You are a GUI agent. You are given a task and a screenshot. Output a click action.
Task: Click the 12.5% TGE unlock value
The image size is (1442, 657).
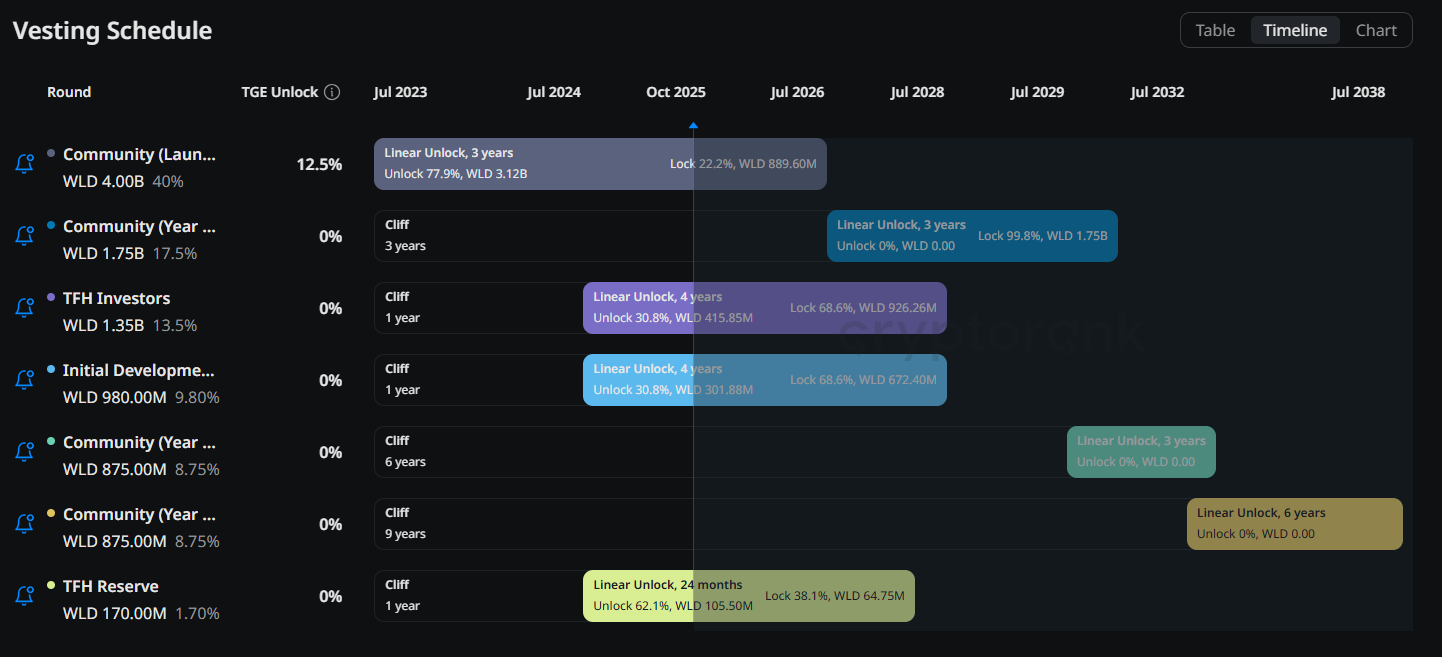coord(319,164)
